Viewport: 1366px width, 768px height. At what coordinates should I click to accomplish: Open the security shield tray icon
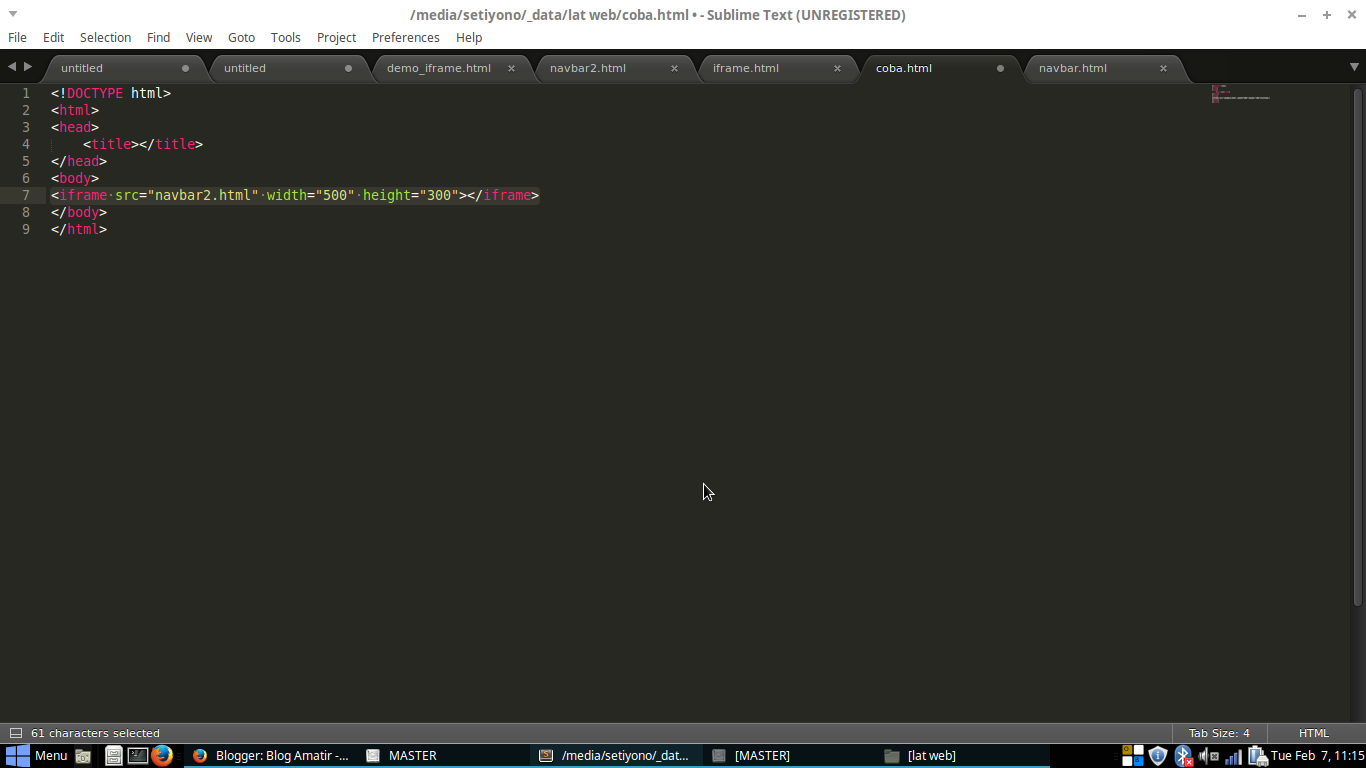click(1157, 755)
